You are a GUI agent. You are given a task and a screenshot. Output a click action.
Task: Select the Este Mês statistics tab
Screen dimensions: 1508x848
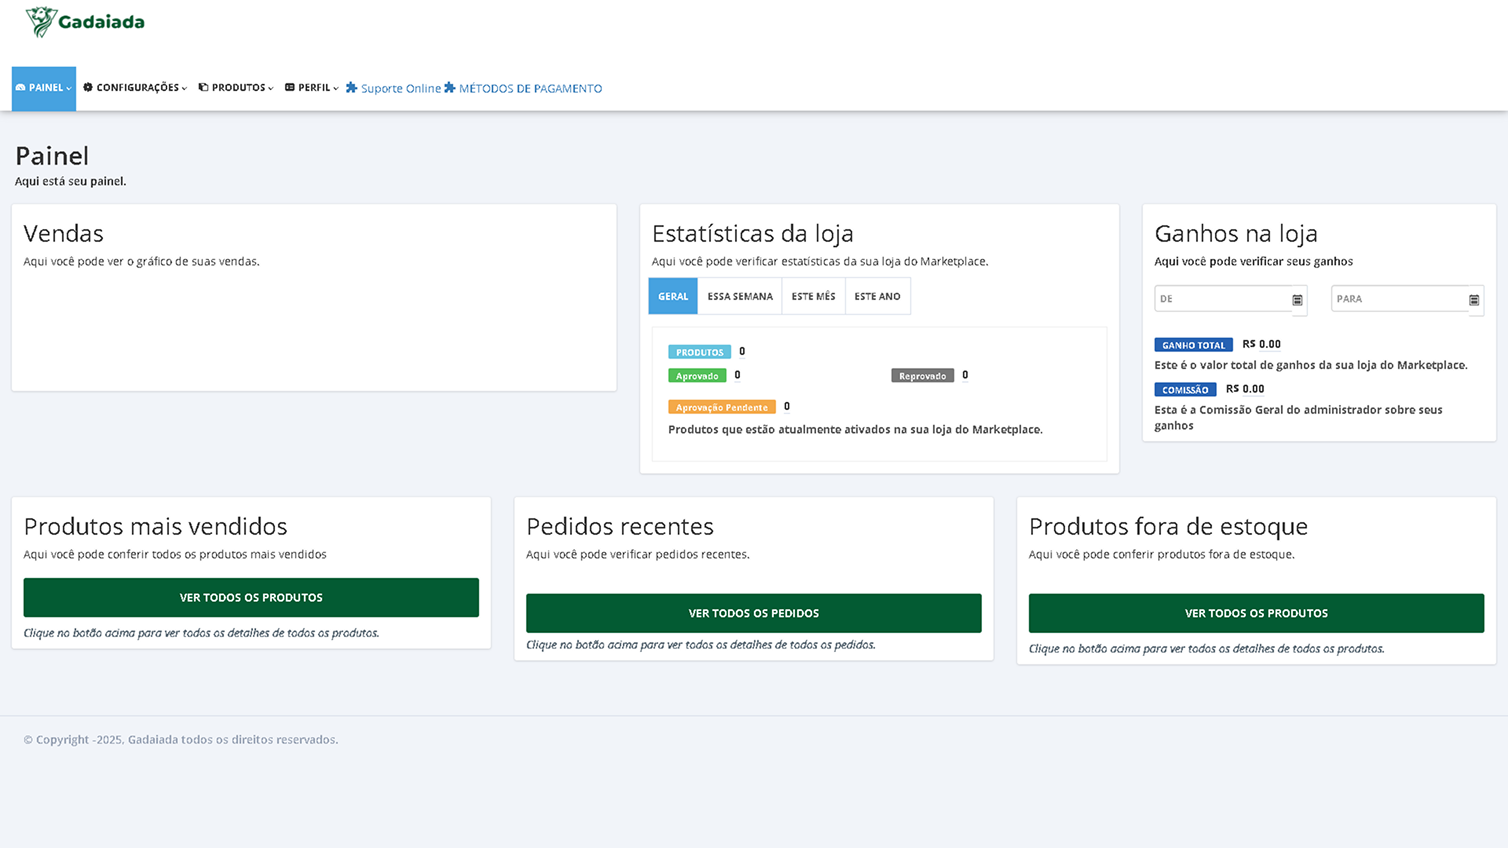coord(813,297)
